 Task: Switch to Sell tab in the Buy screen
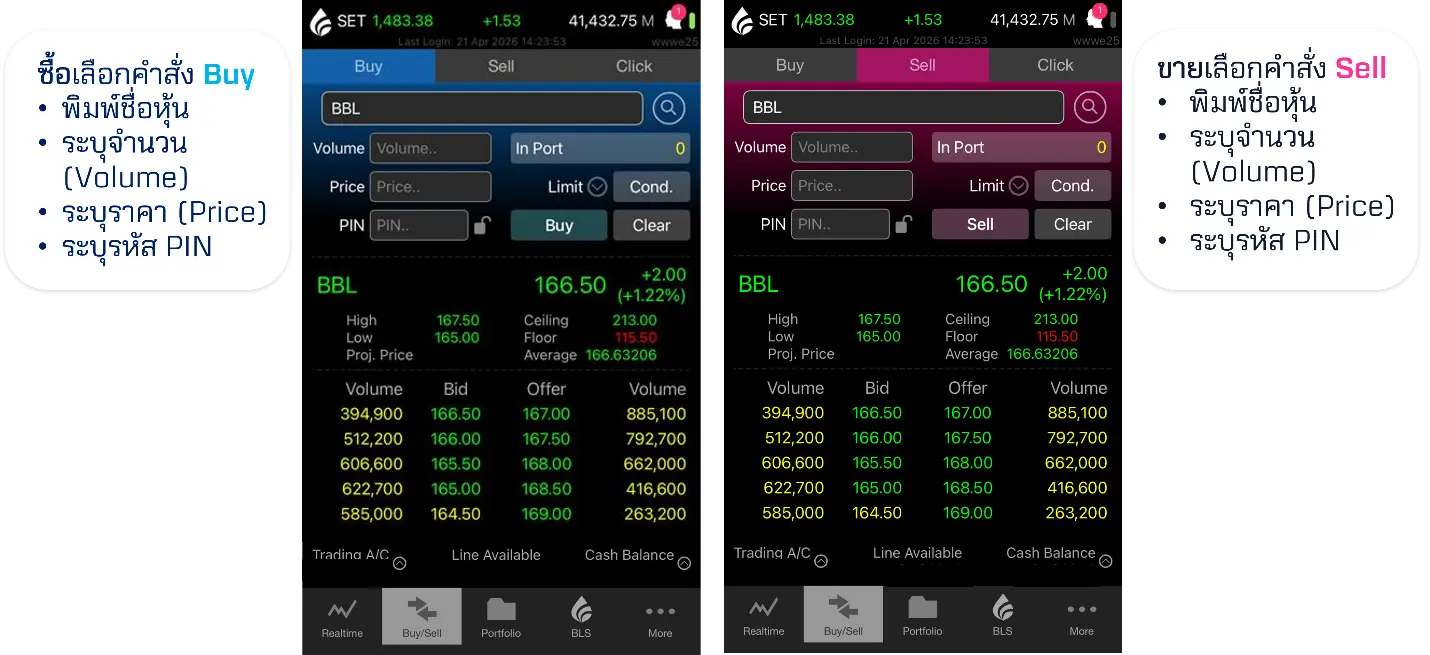click(x=501, y=66)
